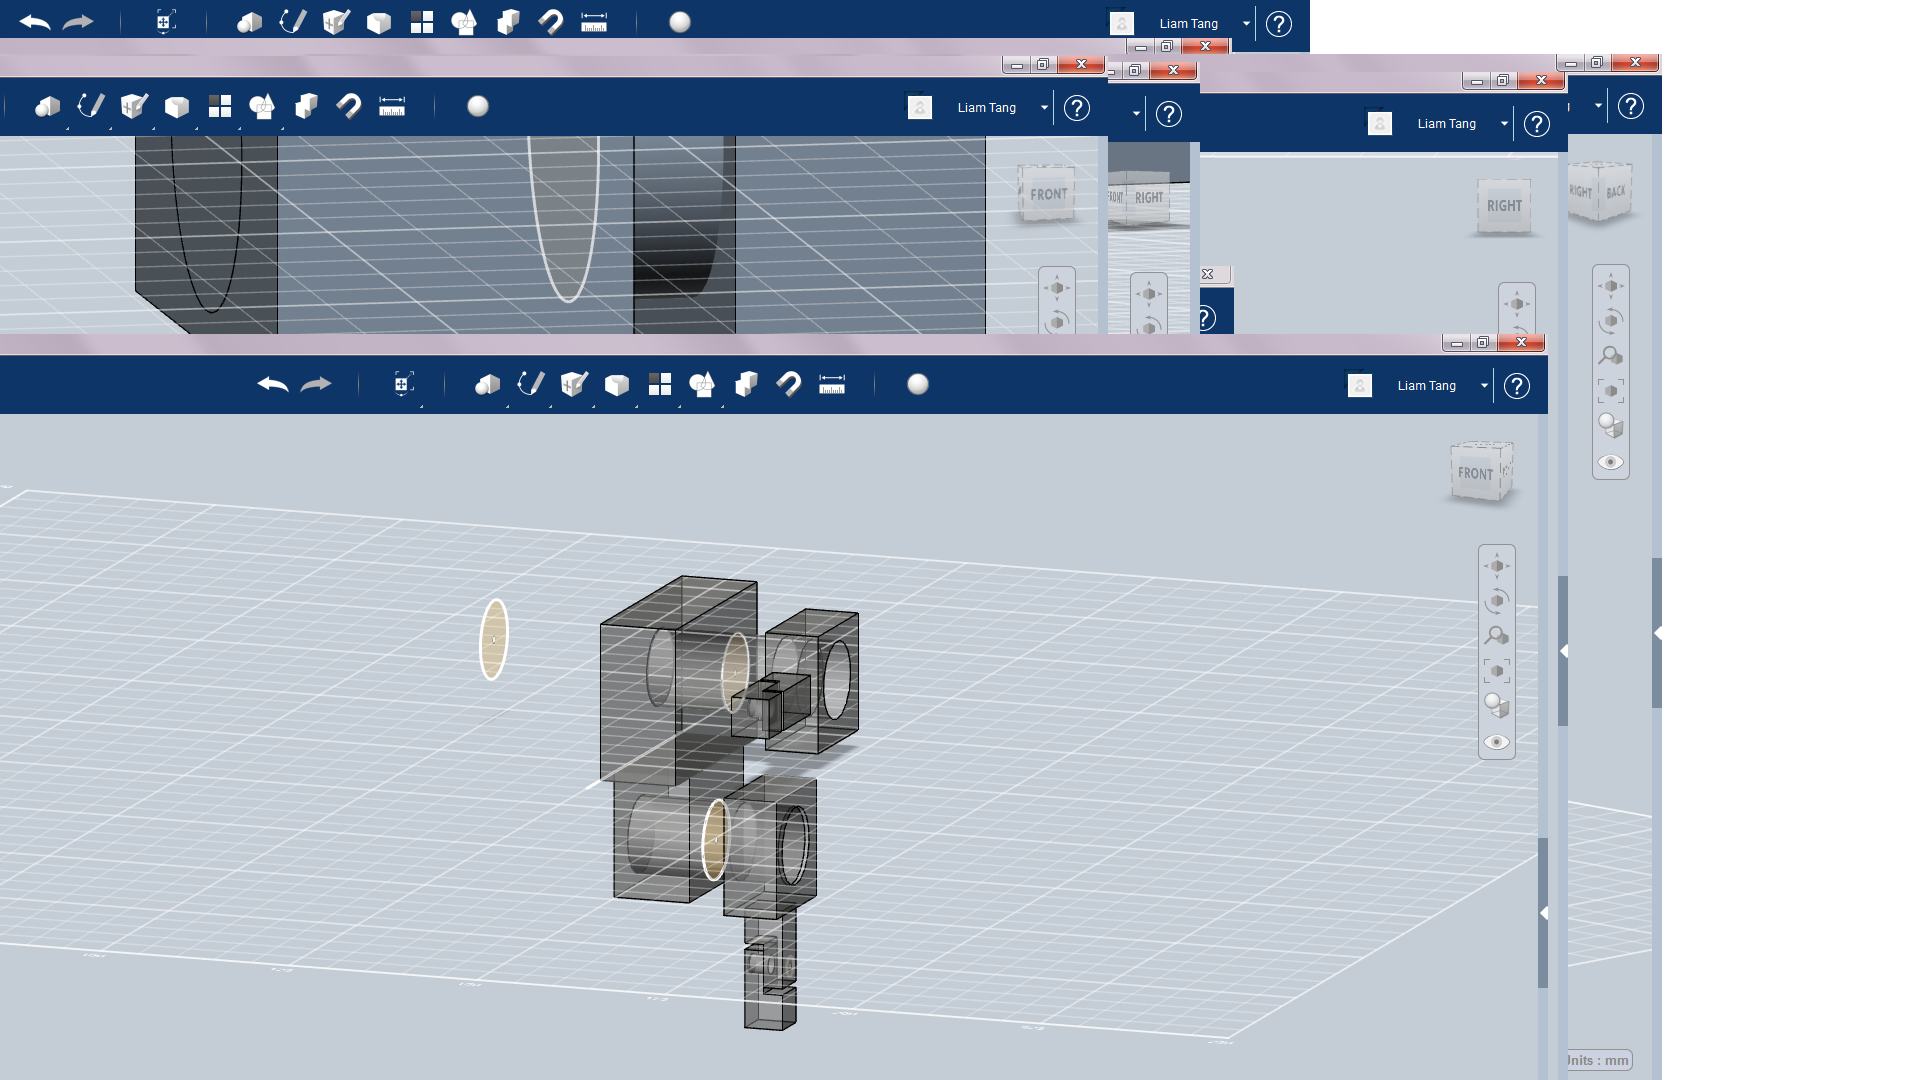Viewport: 1920px width, 1080px height.
Task: Expand the collapsed panel arrow of the RIGHT-view window
Action: point(1563,651)
